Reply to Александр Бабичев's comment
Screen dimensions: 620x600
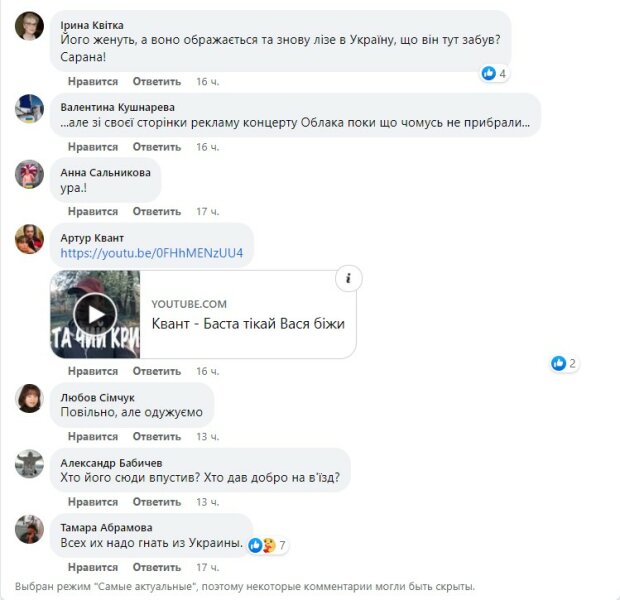point(157,502)
